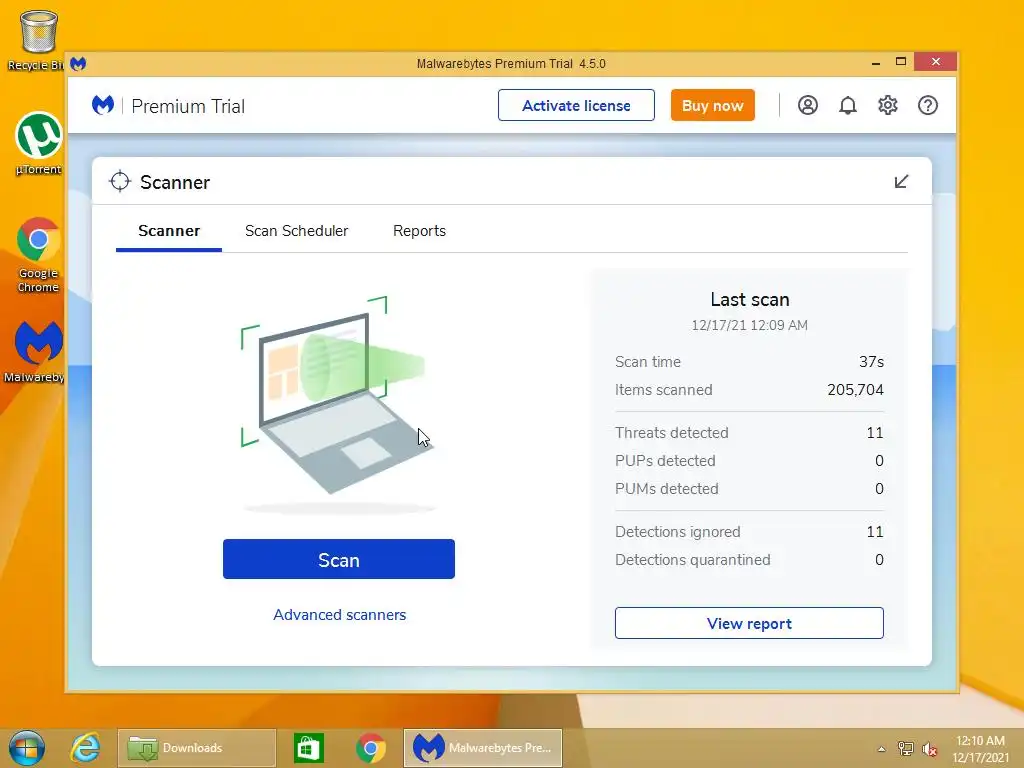Click the '205,704' items scanned value
The height and width of the screenshot is (768, 1024).
(856, 390)
